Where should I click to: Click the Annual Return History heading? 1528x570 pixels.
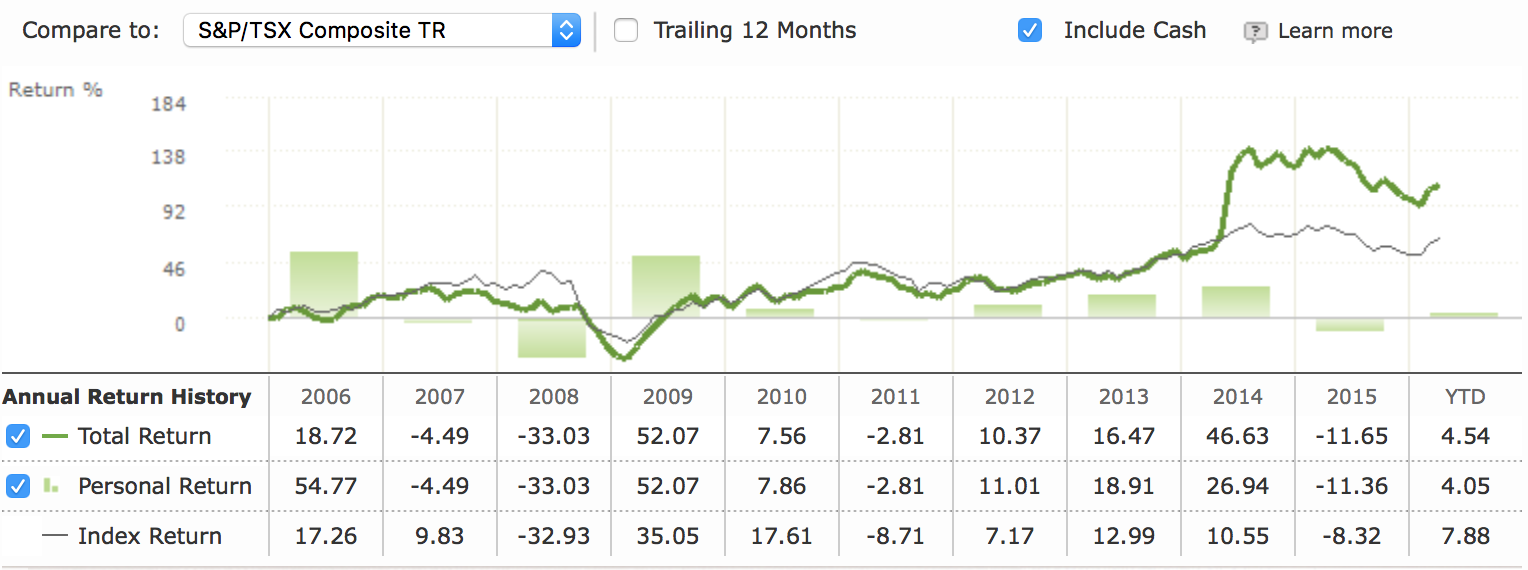pos(127,397)
